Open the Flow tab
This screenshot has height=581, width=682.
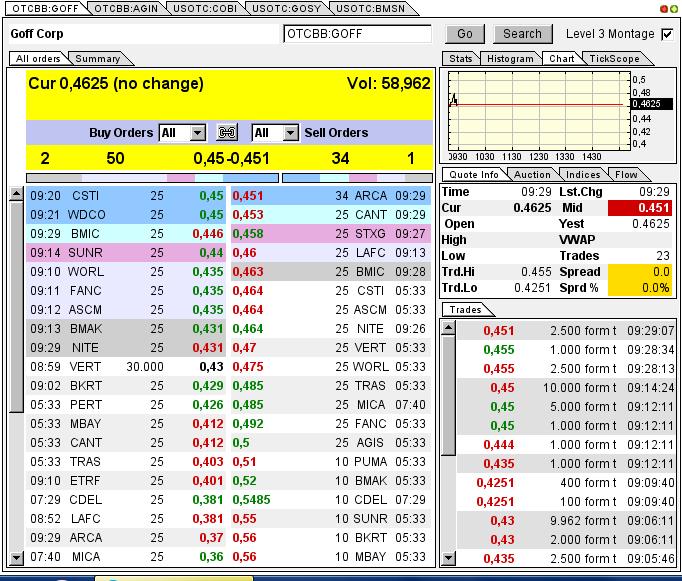[x=626, y=175]
